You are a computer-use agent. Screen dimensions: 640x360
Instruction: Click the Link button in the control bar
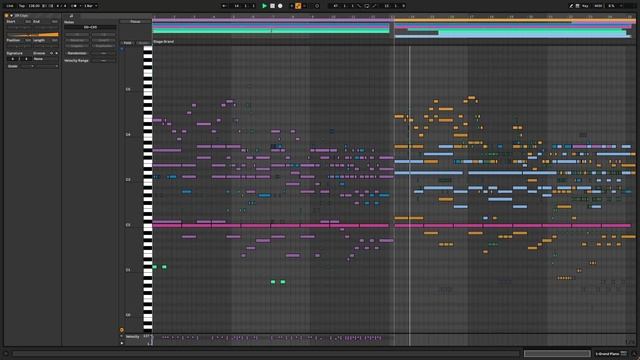point(10,6)
